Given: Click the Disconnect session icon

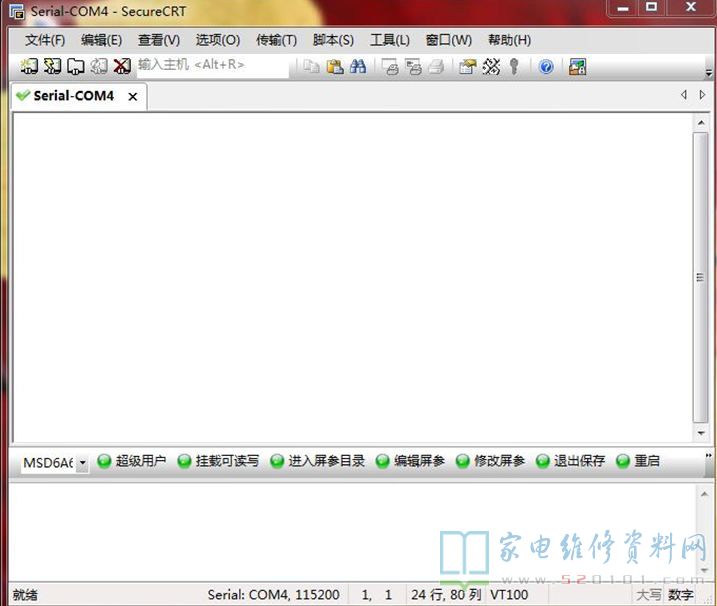Looking at the screenshot, I should pyautogui.click(x=122, y=66).
